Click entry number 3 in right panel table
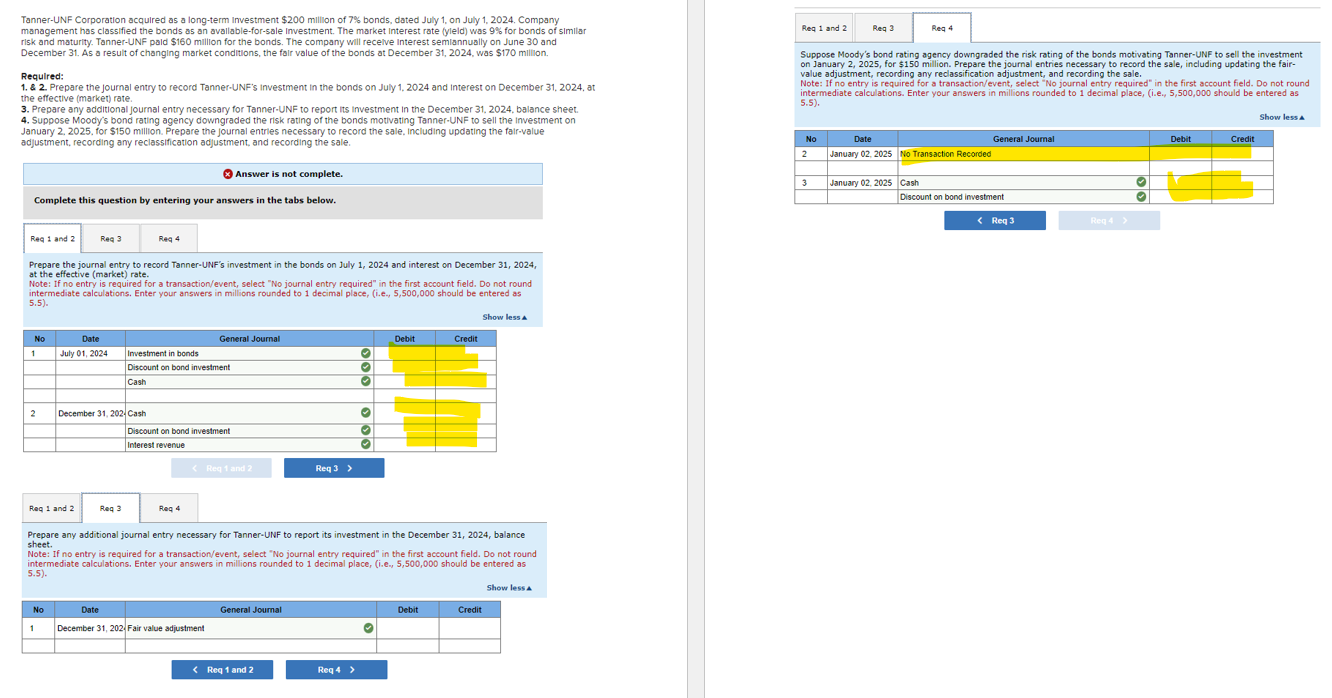Screen dimensions: 1332x698 tap(810, 183)
